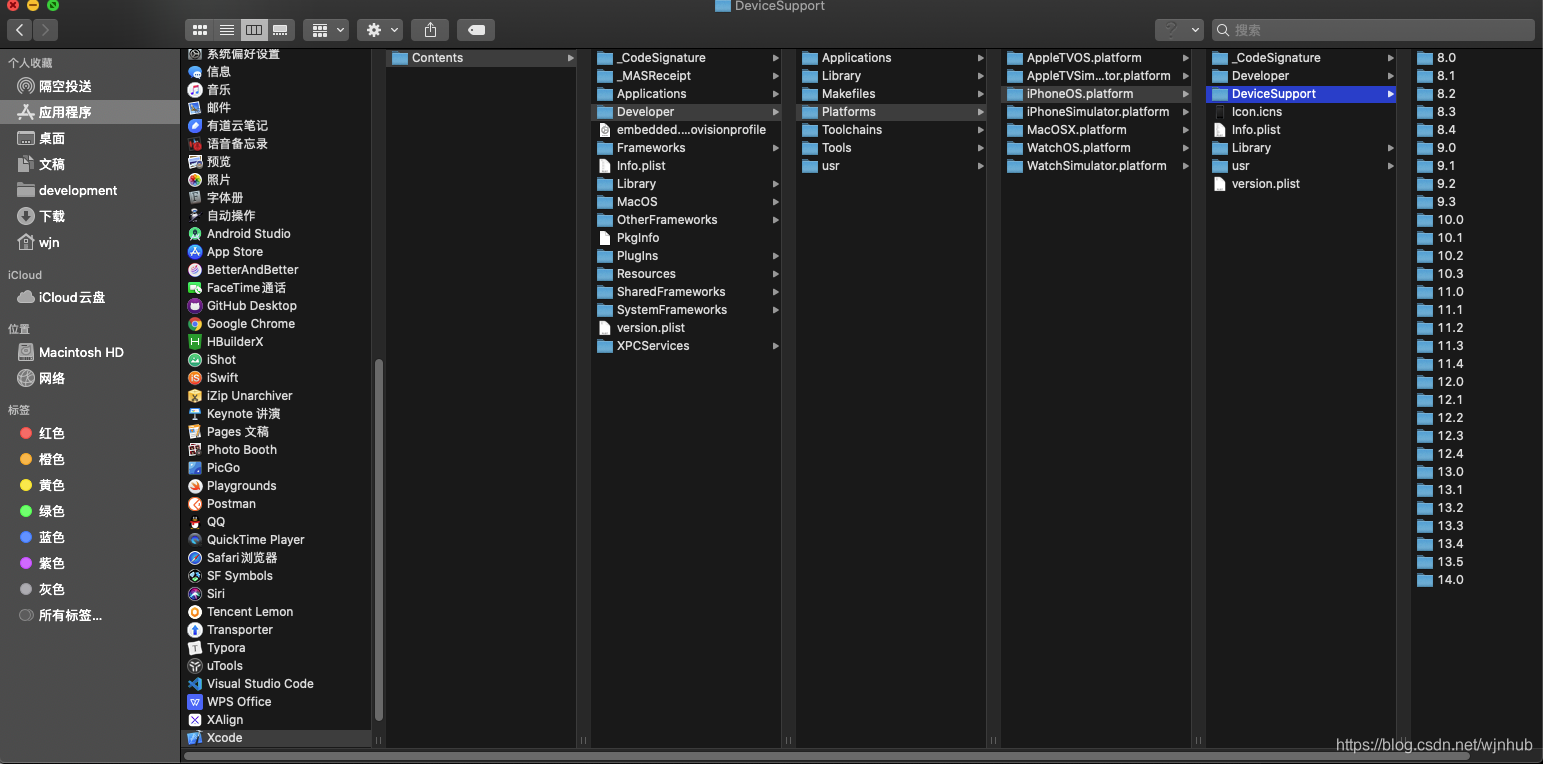This screenshot has height=764, width=1543.
Task: Select the iPhoneSimulator.platform folder
Action: click(x=1096, y=112)
